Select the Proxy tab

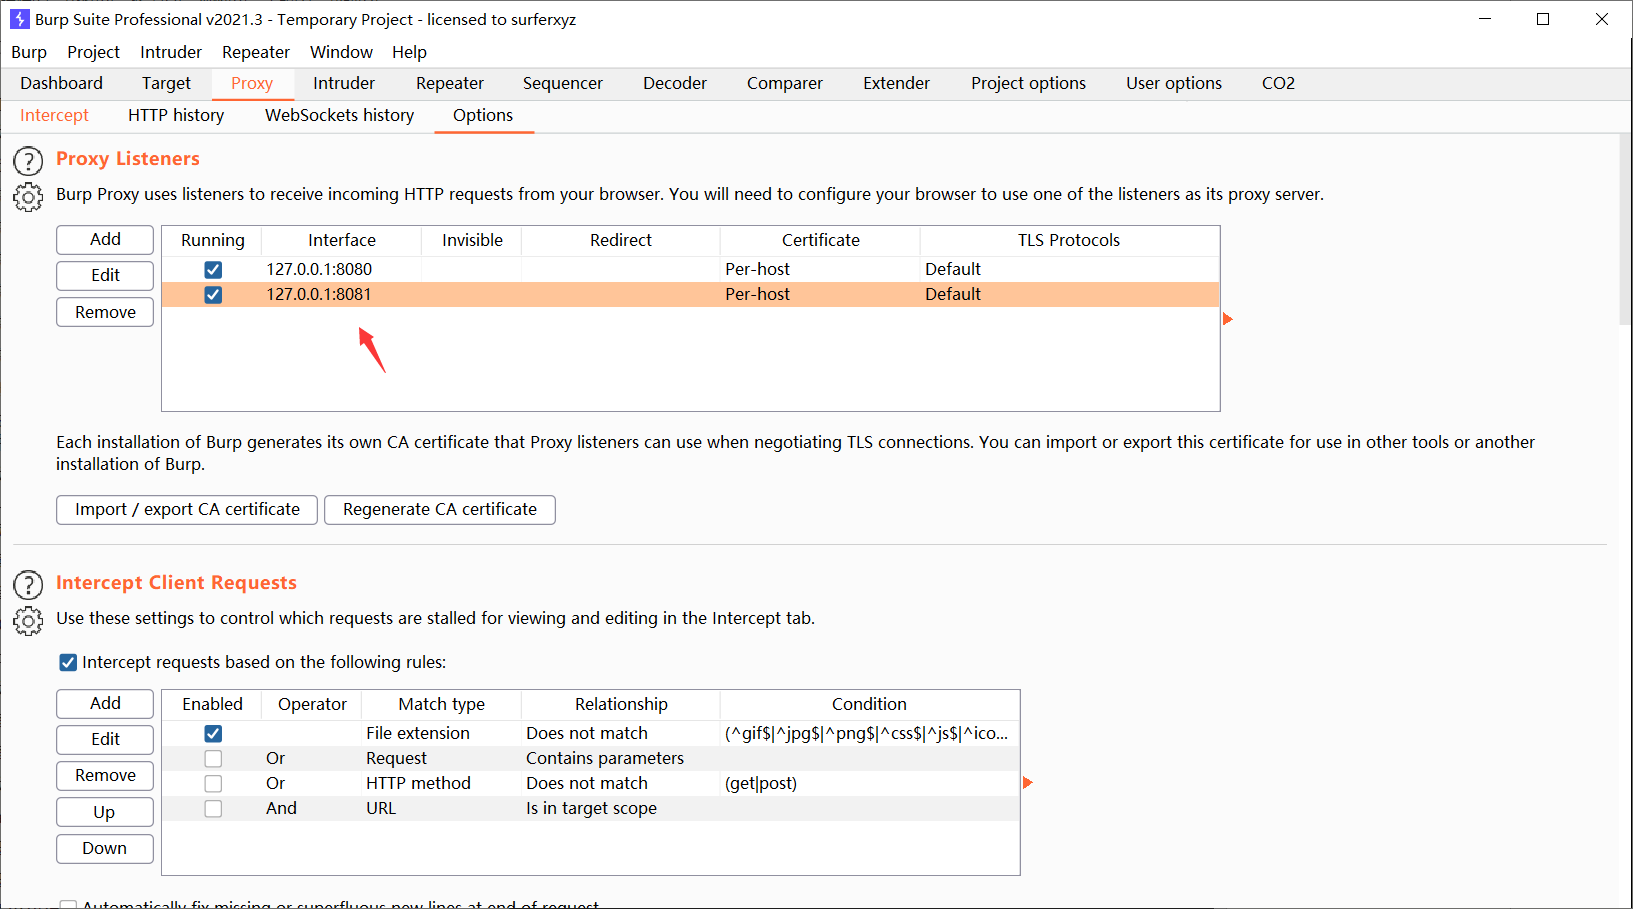tap(252, 83)
